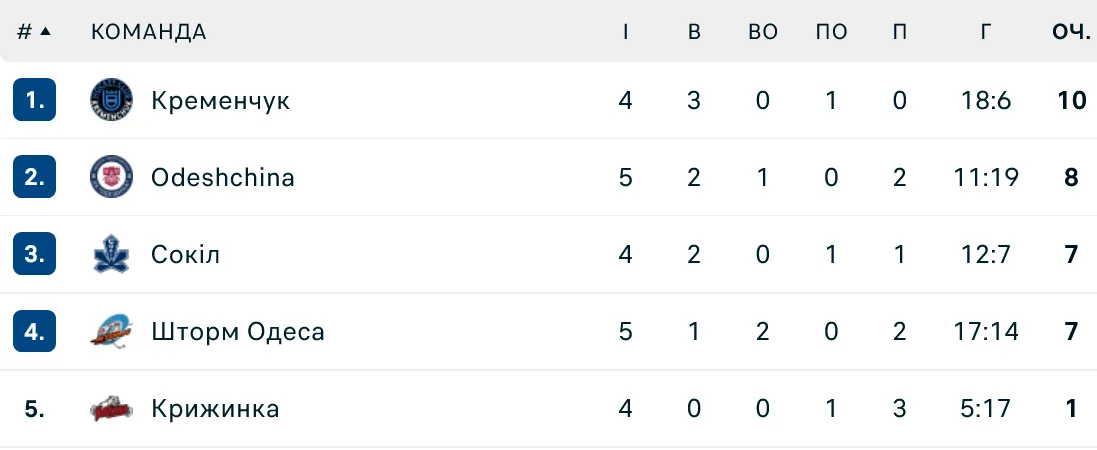Screen dimensions: 1097x450
Task: Click the rank 3 position badge
Action: pyautogui.click(x=35, y=254)
